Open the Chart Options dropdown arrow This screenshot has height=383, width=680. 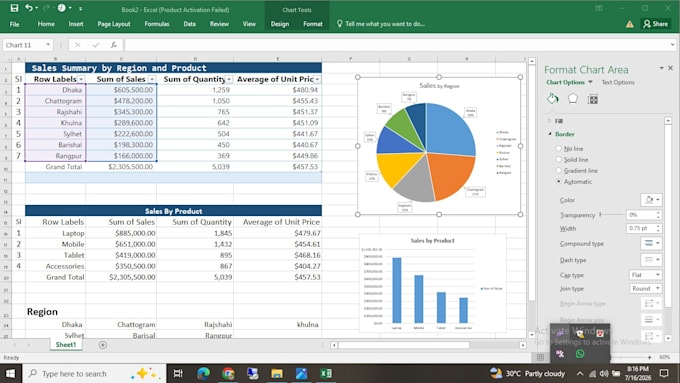pos(590,82)
